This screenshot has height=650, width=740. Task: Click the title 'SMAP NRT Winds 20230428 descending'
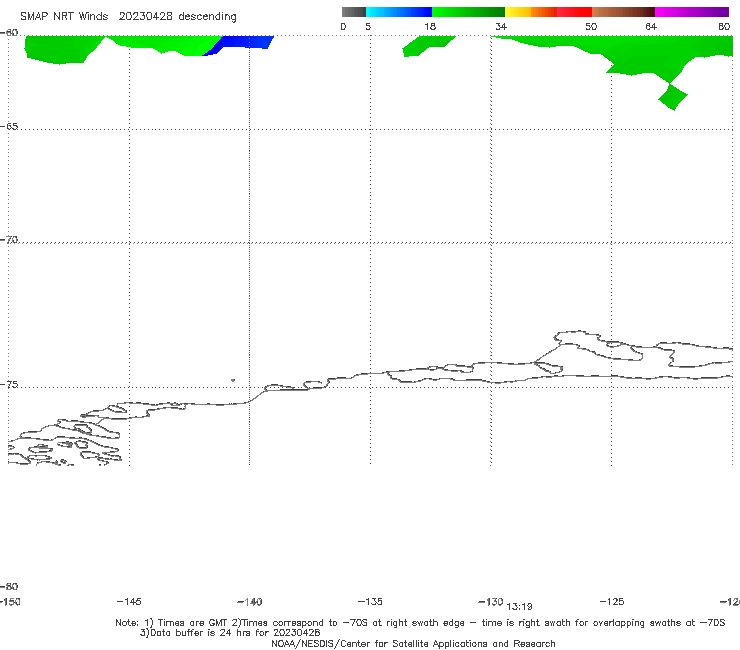(x=128, y=16)
